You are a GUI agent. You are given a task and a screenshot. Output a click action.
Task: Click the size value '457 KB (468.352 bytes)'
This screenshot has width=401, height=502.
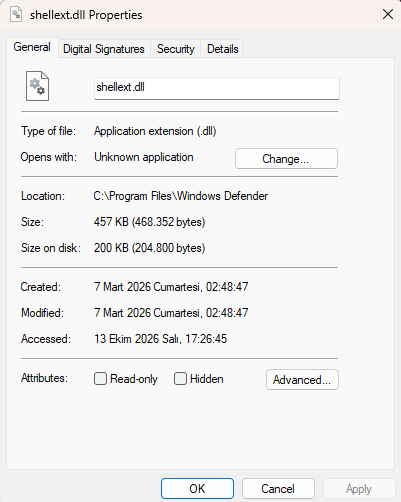tap(149, 222)
